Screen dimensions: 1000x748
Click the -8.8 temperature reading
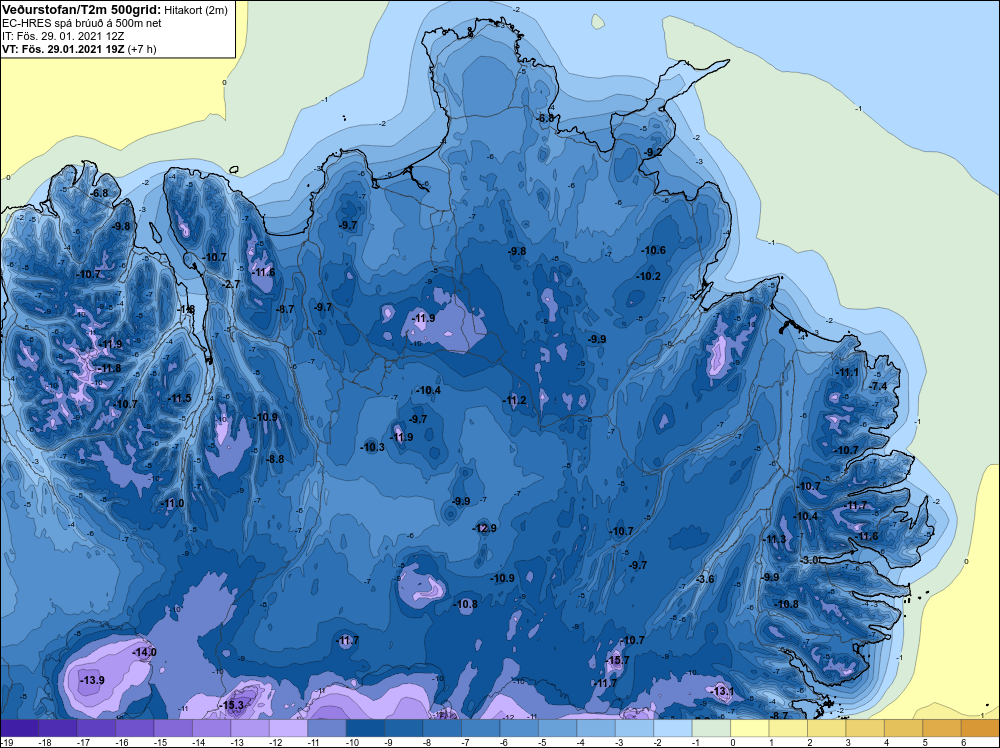point(275,458)
